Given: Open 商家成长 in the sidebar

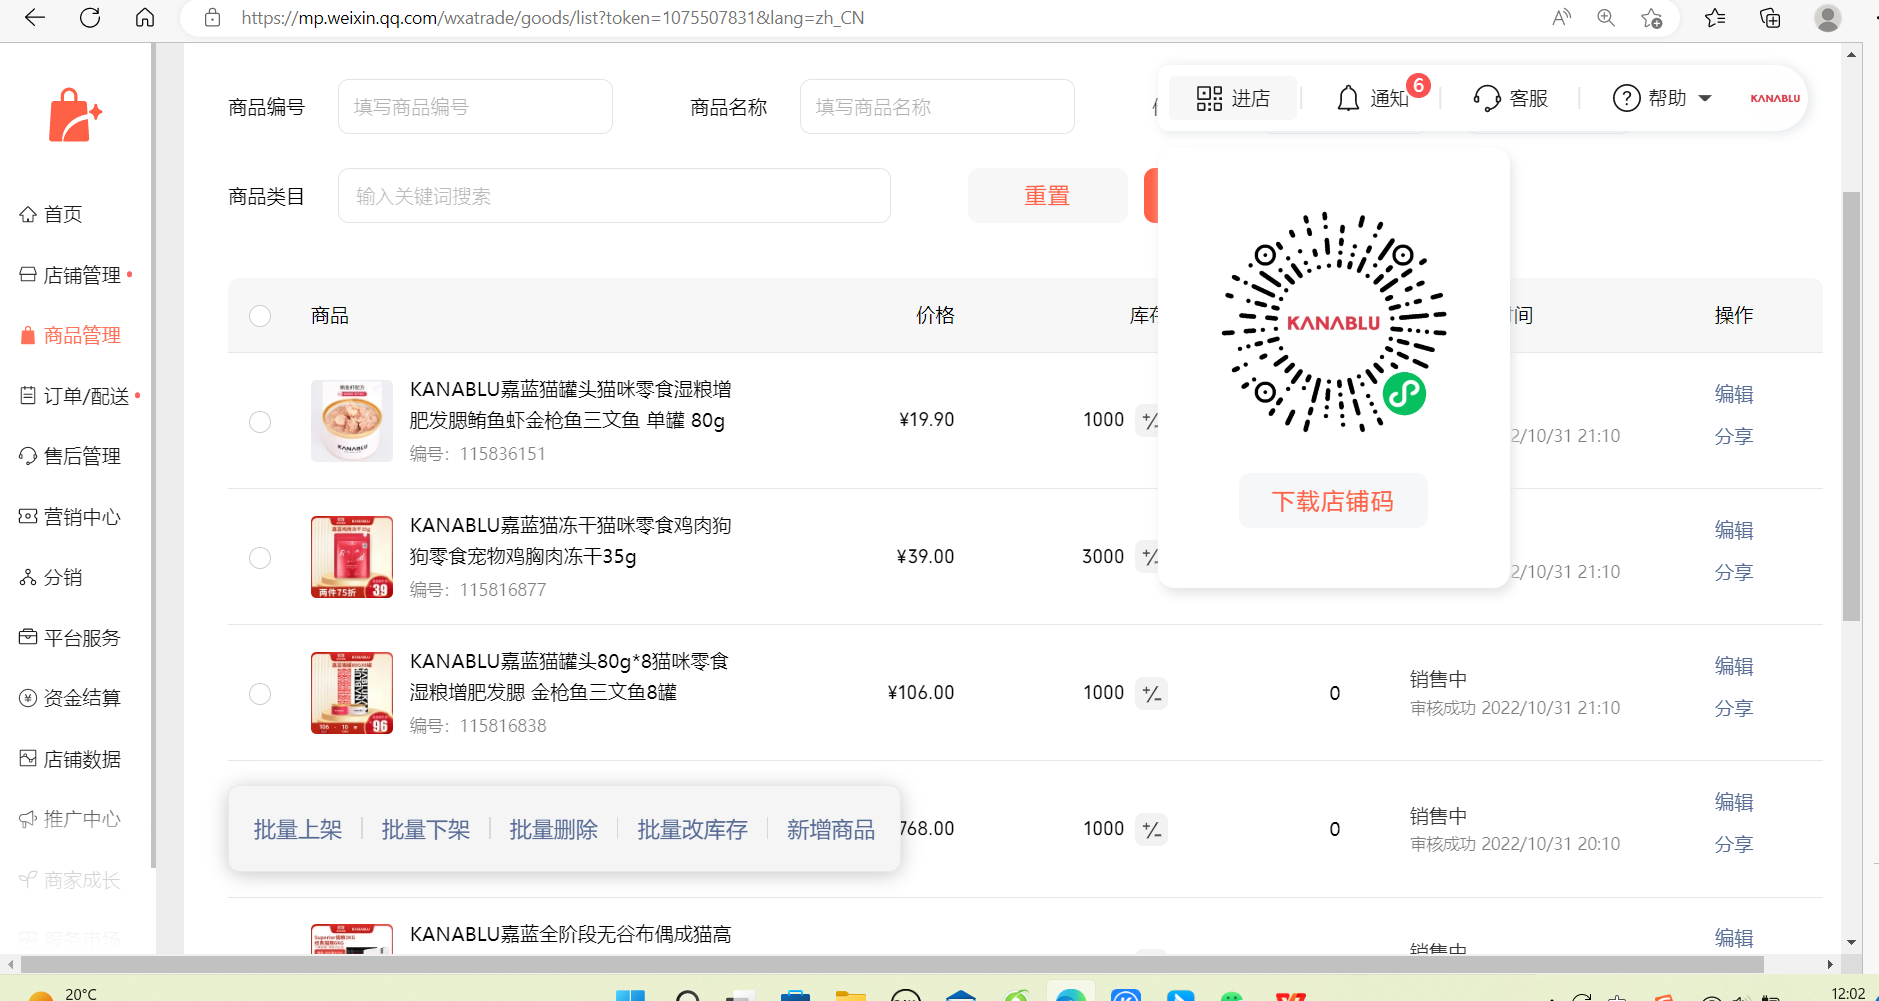Looking at the screenshot, I should pos(70,880).
